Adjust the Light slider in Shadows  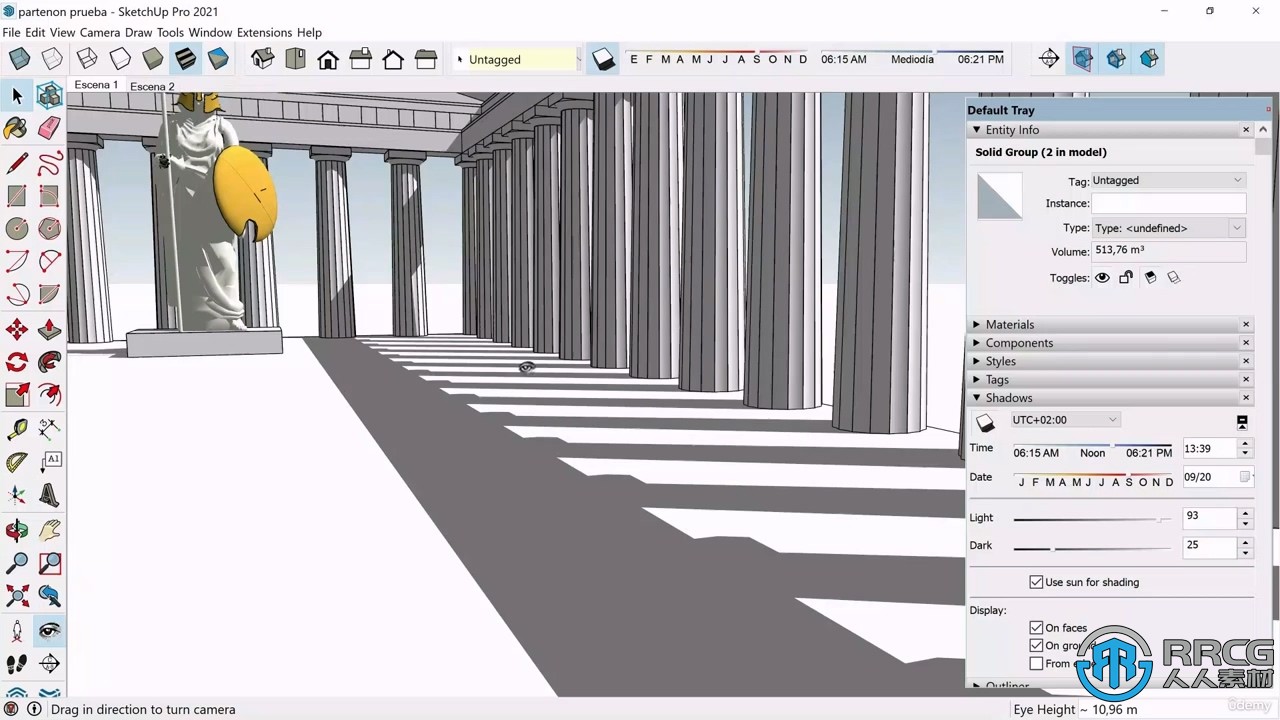point(1092,519)
